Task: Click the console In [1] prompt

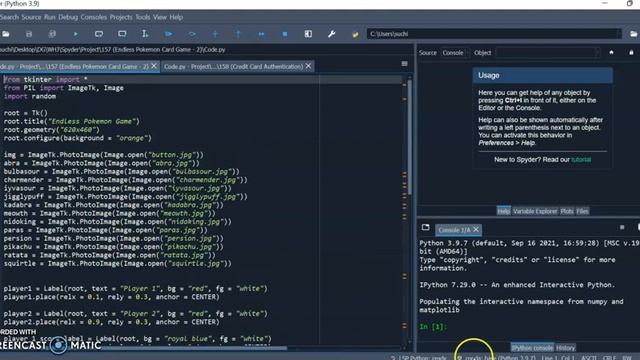Action: tap(433, 327)
